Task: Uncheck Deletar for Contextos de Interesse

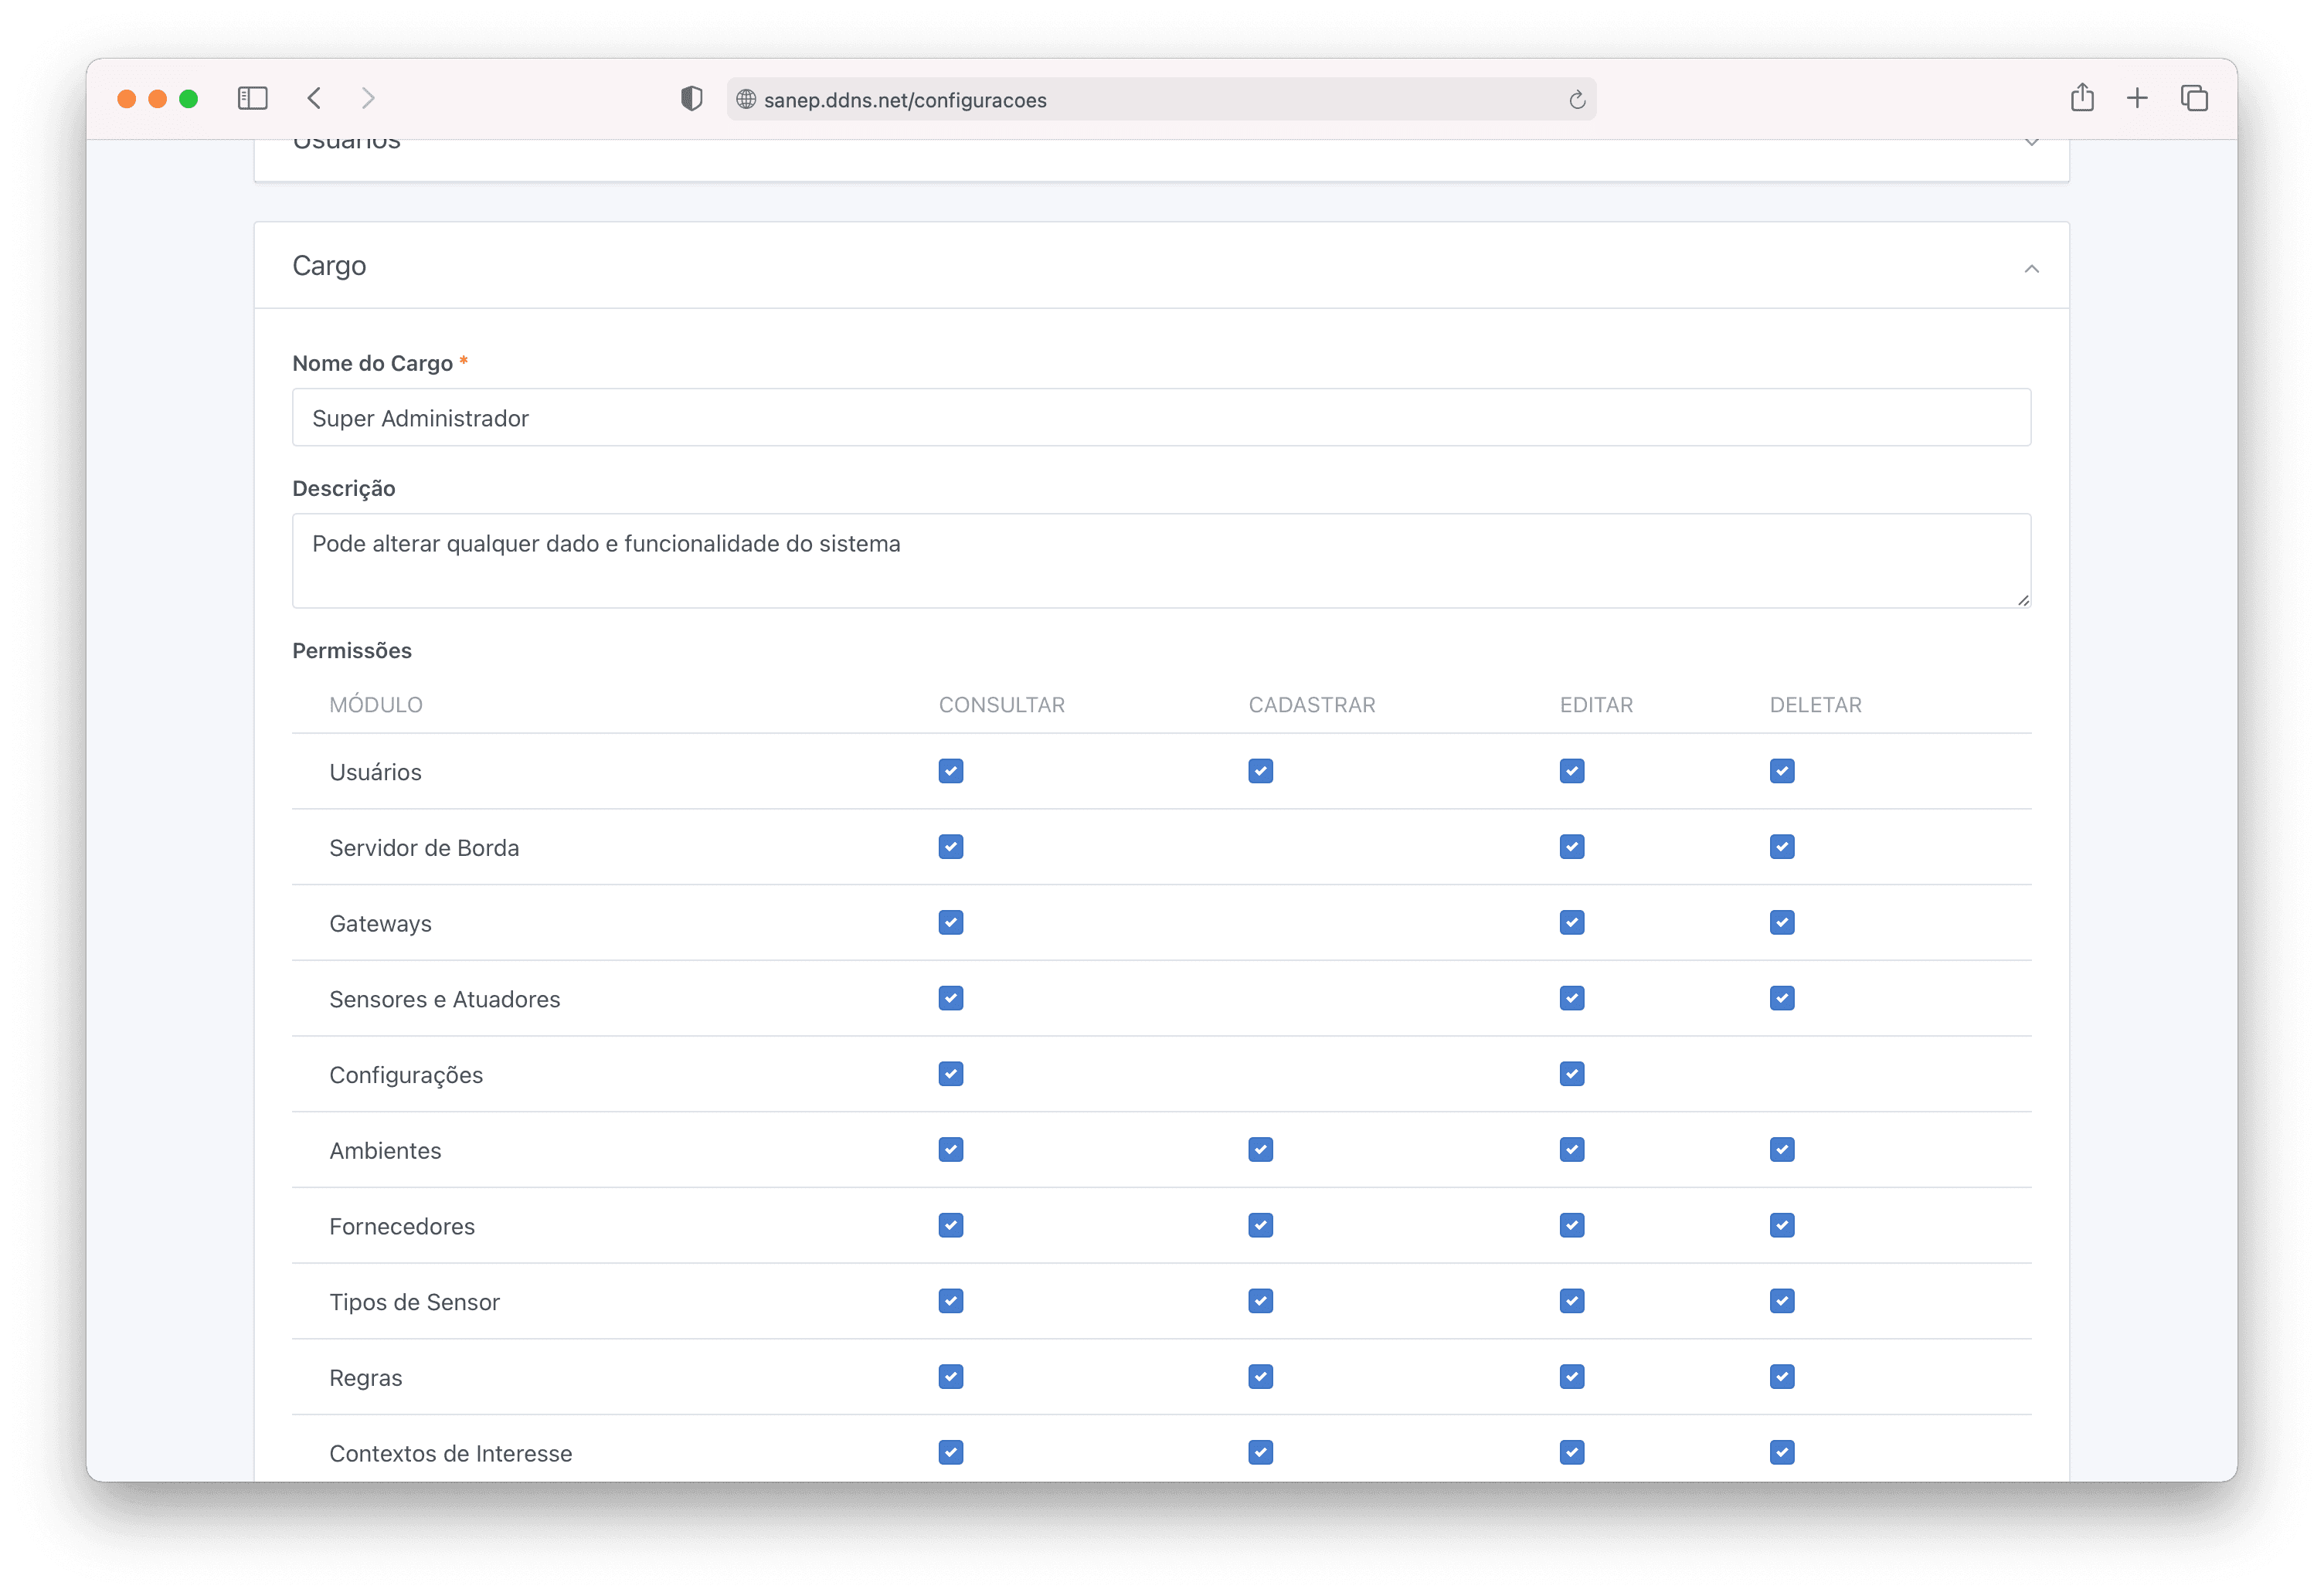Action: (x=1781, y=1453)
